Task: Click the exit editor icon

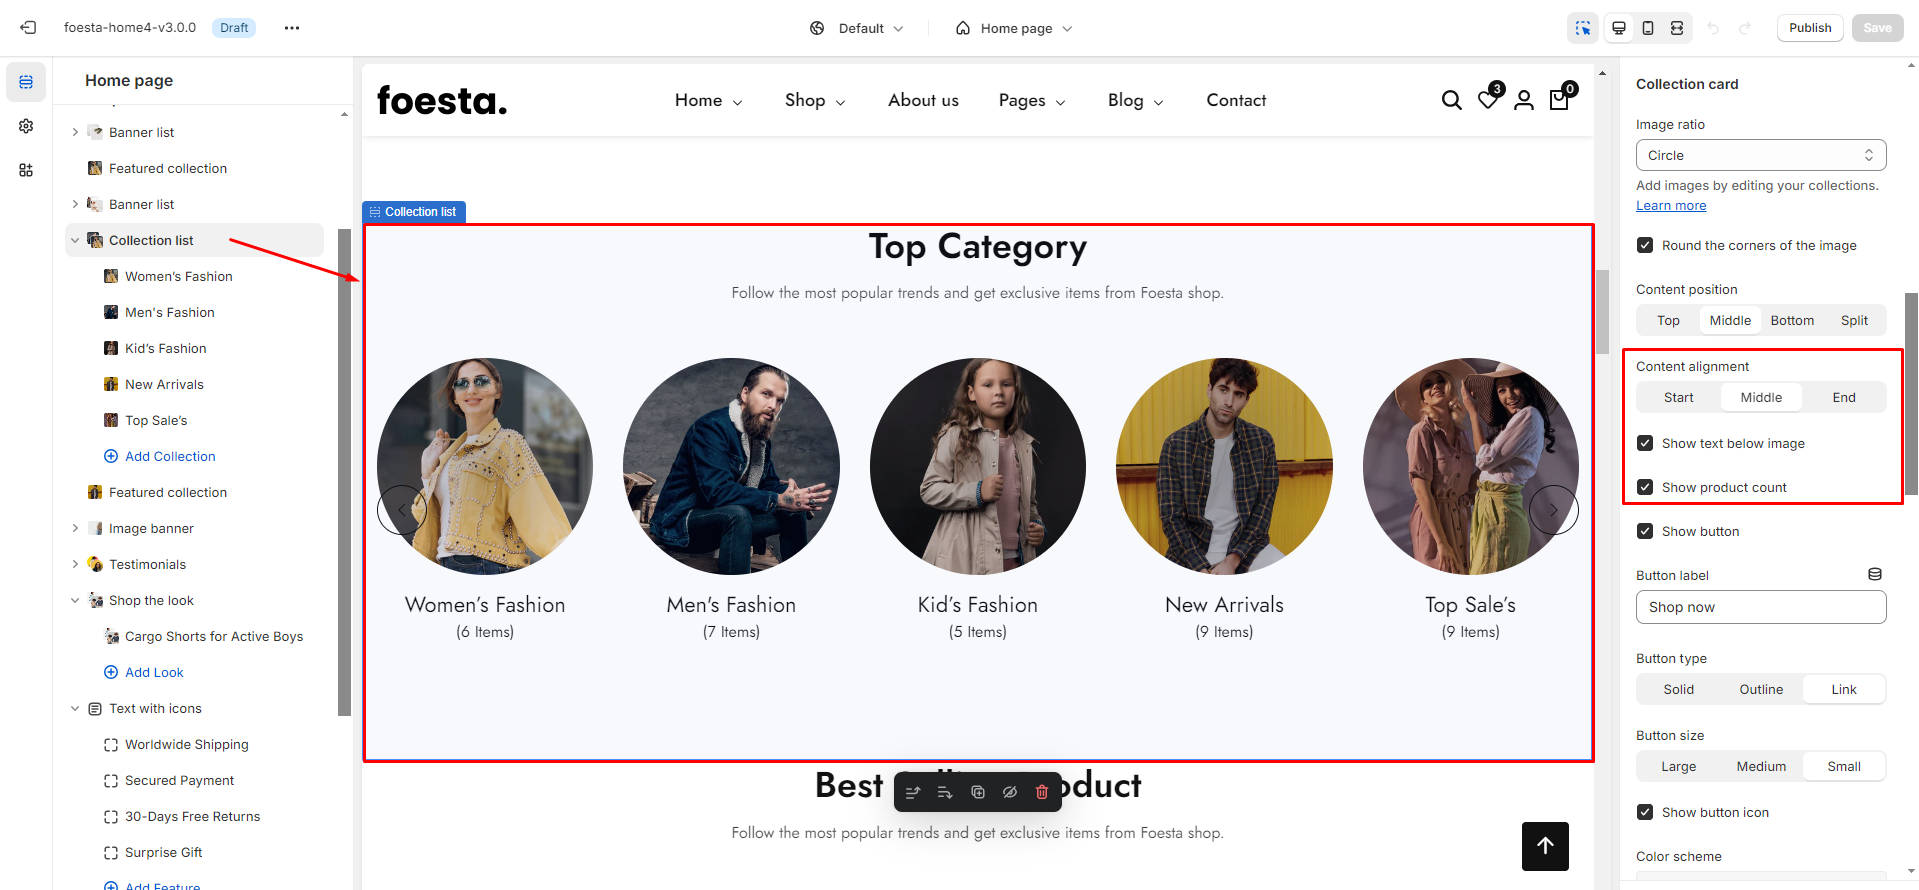Action: point(28,28)
